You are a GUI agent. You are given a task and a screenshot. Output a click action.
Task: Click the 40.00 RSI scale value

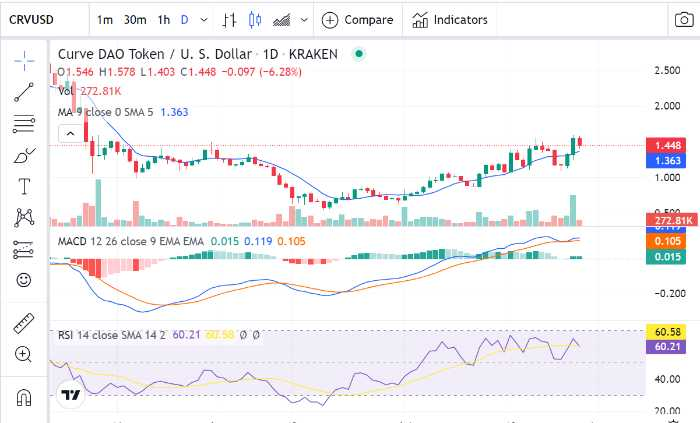667,379
